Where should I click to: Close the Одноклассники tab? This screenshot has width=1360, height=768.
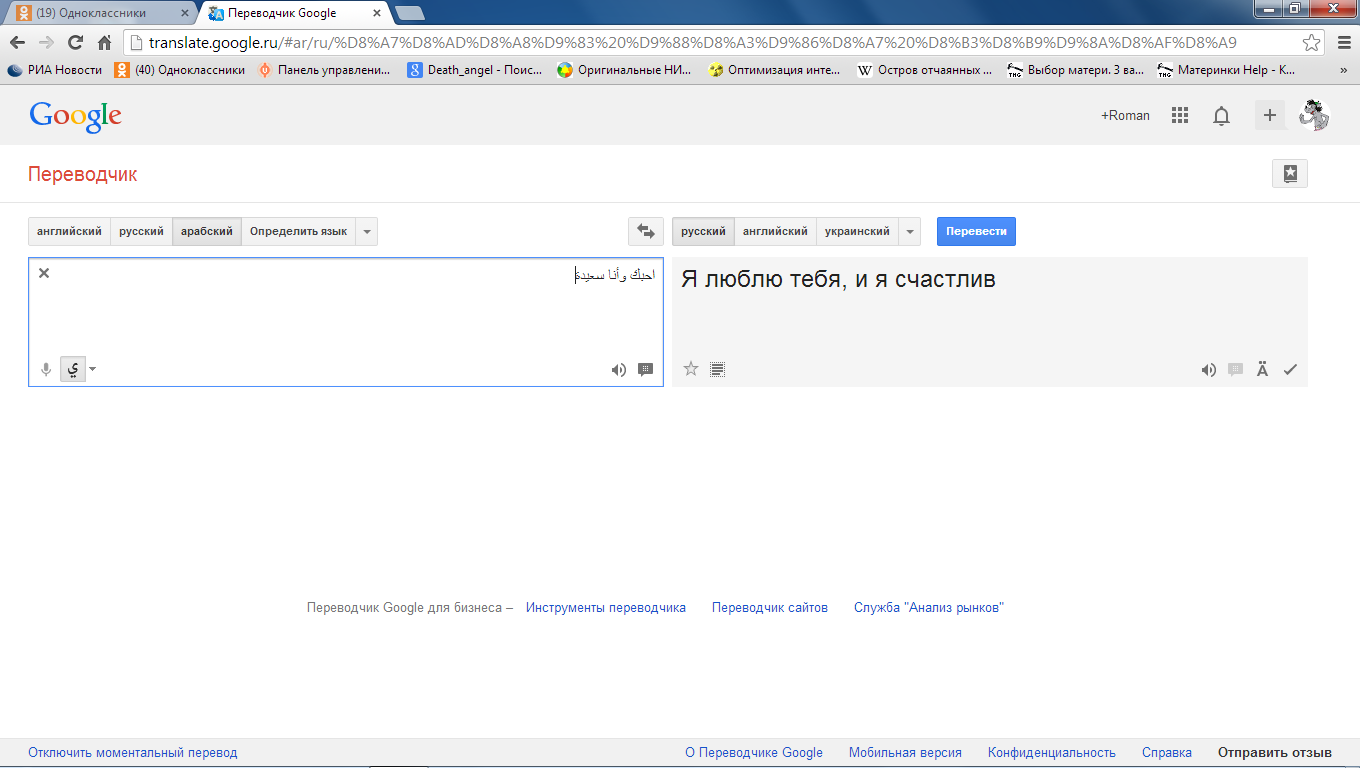[x=184, y=13]
